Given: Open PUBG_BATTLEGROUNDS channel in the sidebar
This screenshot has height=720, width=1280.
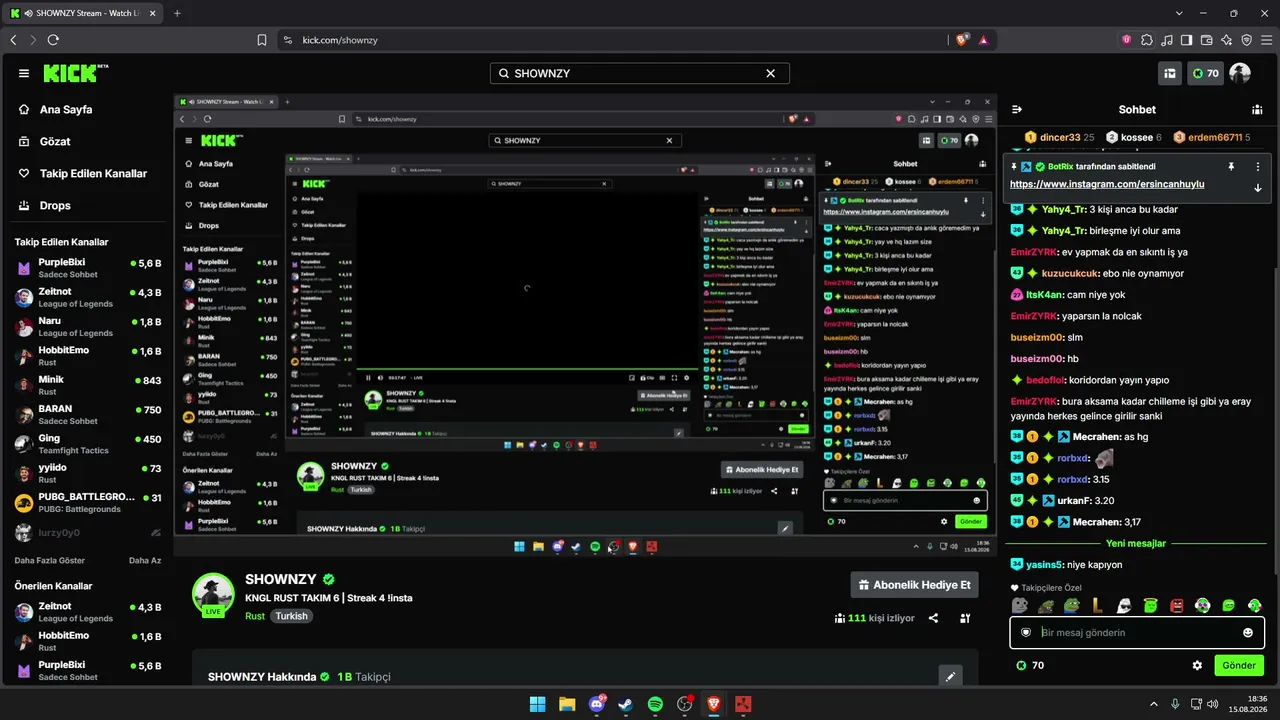Looking at the screenshot, I should click(87, 502).
